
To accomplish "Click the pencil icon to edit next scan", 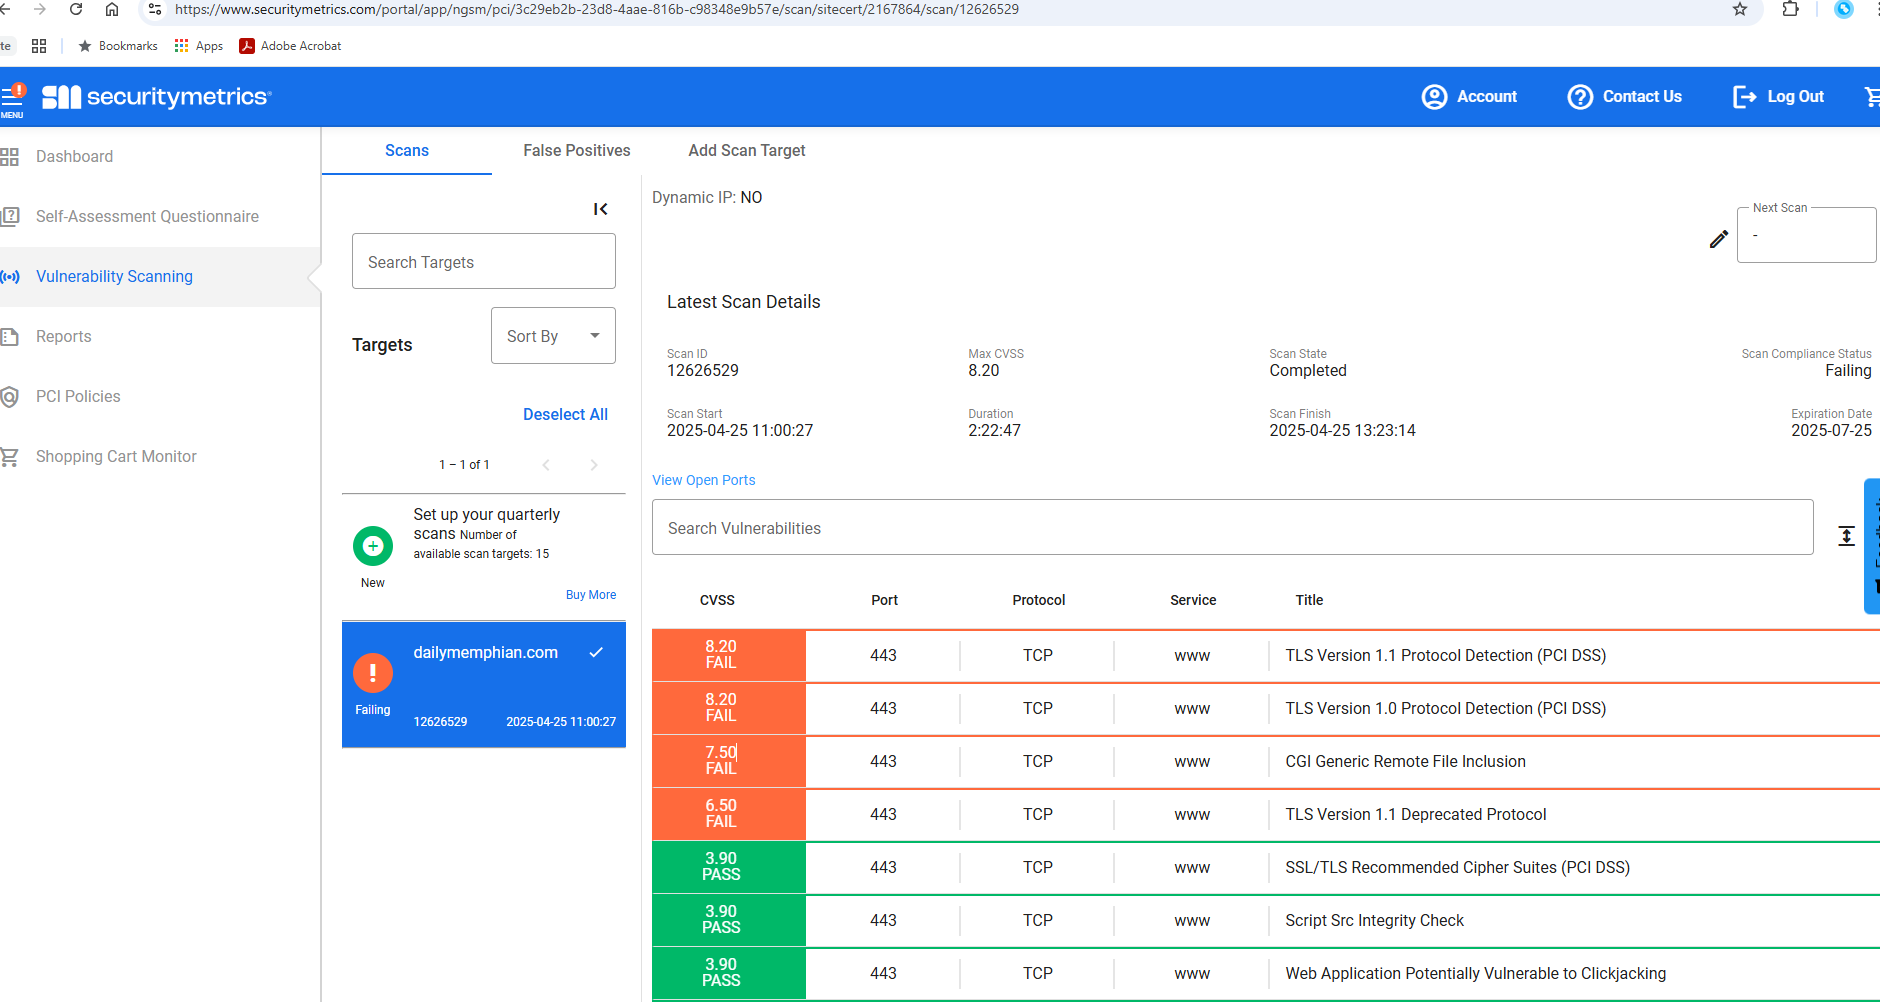I will pyautogui.click(x=1718, y=239).
